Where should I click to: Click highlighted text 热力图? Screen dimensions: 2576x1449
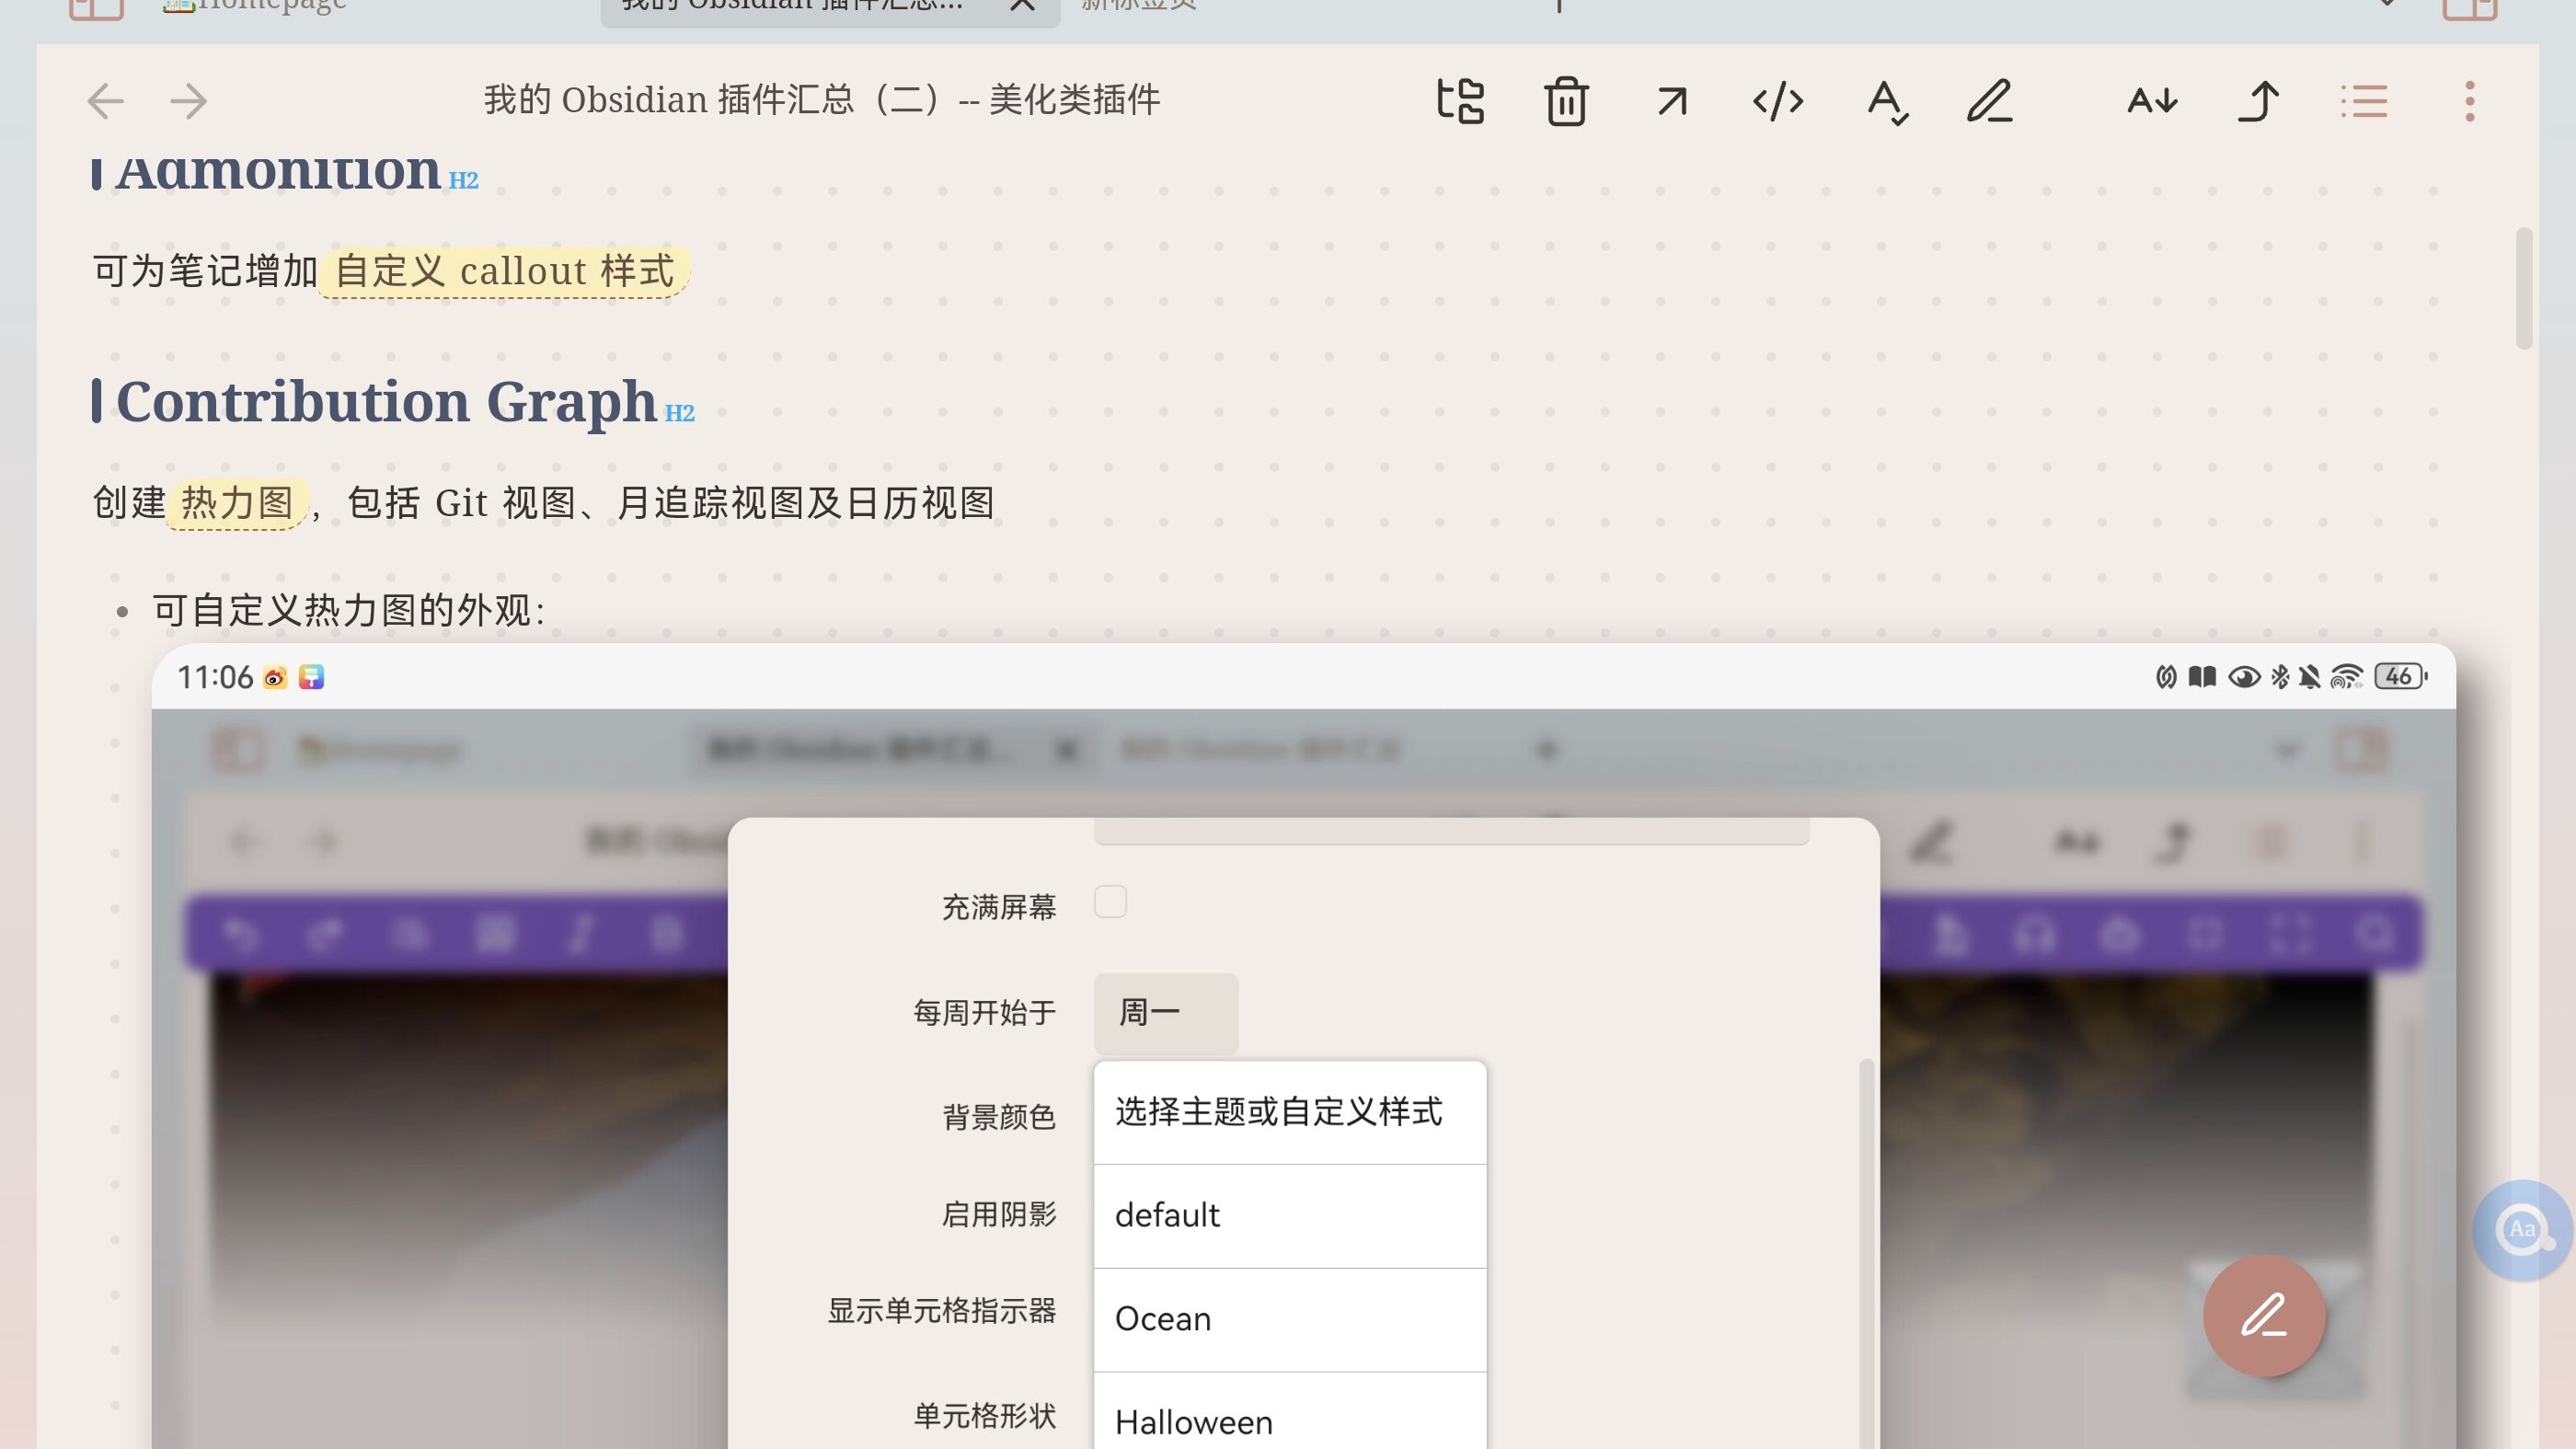237,503
